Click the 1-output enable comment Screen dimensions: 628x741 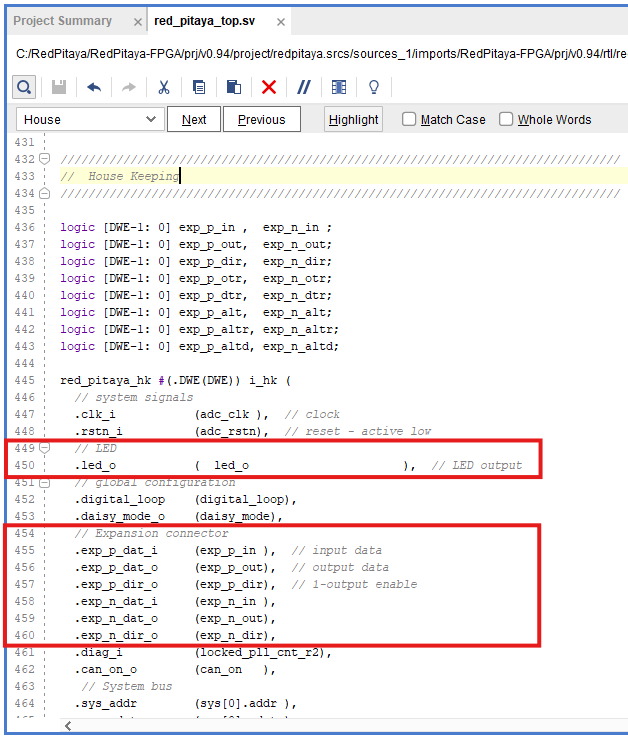(354, 585)
